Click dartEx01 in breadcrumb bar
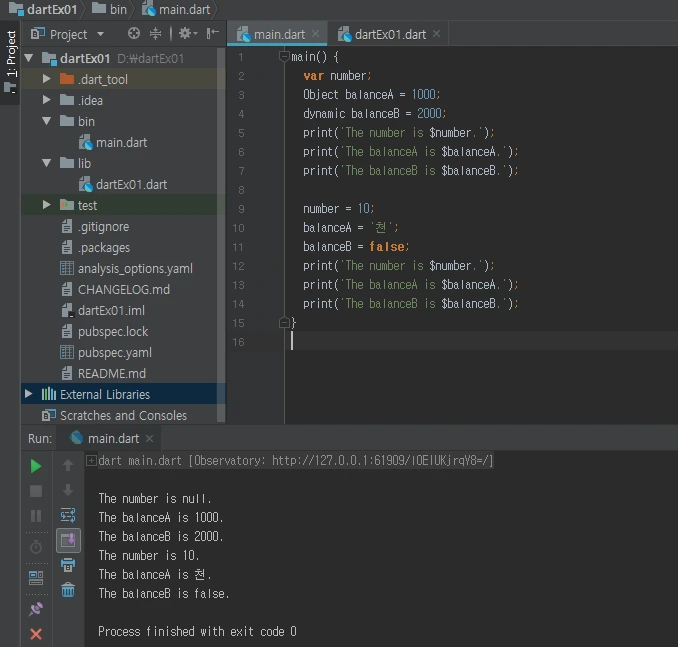The height and width of the screenshot is (647, 678). (x=43, y=9)
